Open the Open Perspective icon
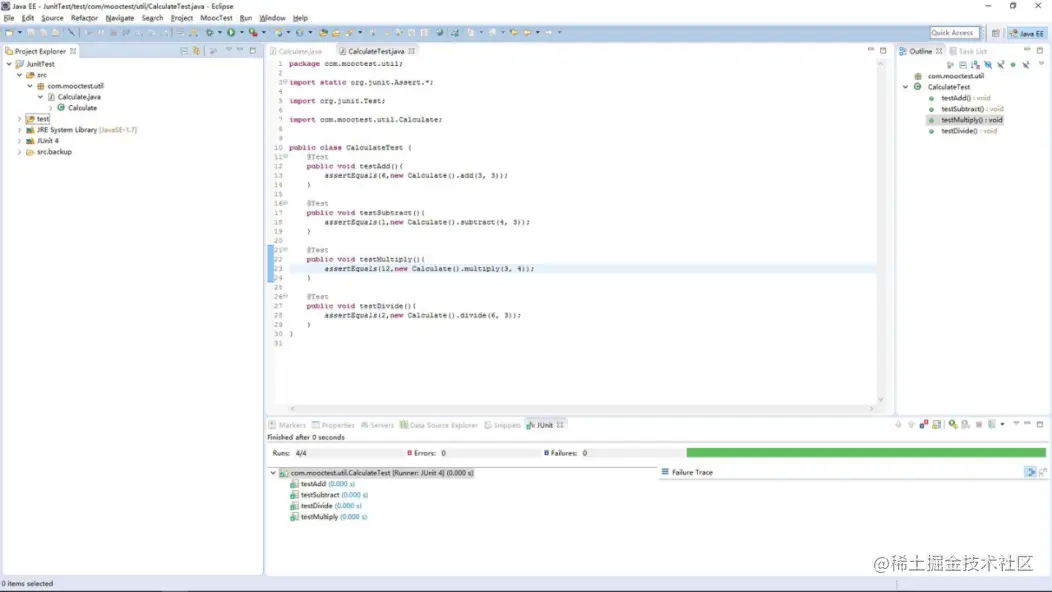 [996, 33]
